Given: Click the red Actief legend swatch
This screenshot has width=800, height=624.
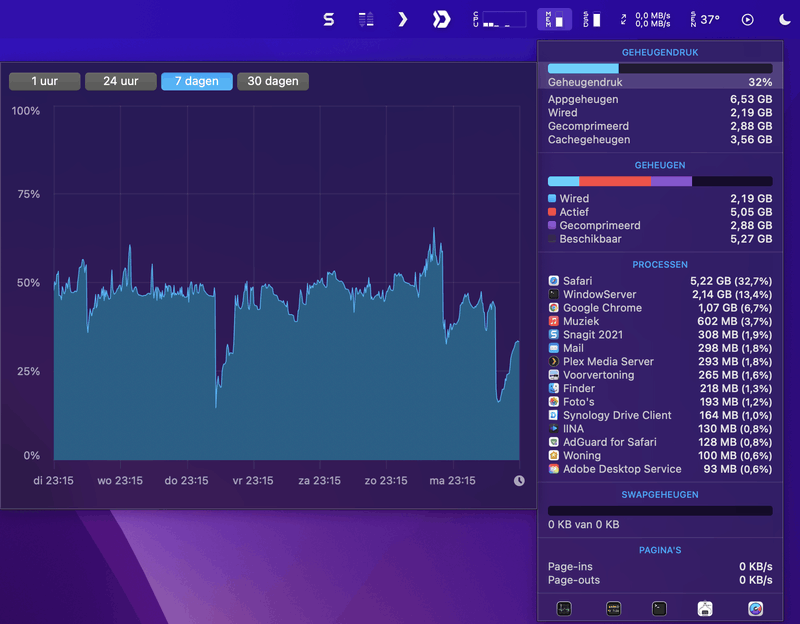Looking at the screenshot, I should 552,212.
